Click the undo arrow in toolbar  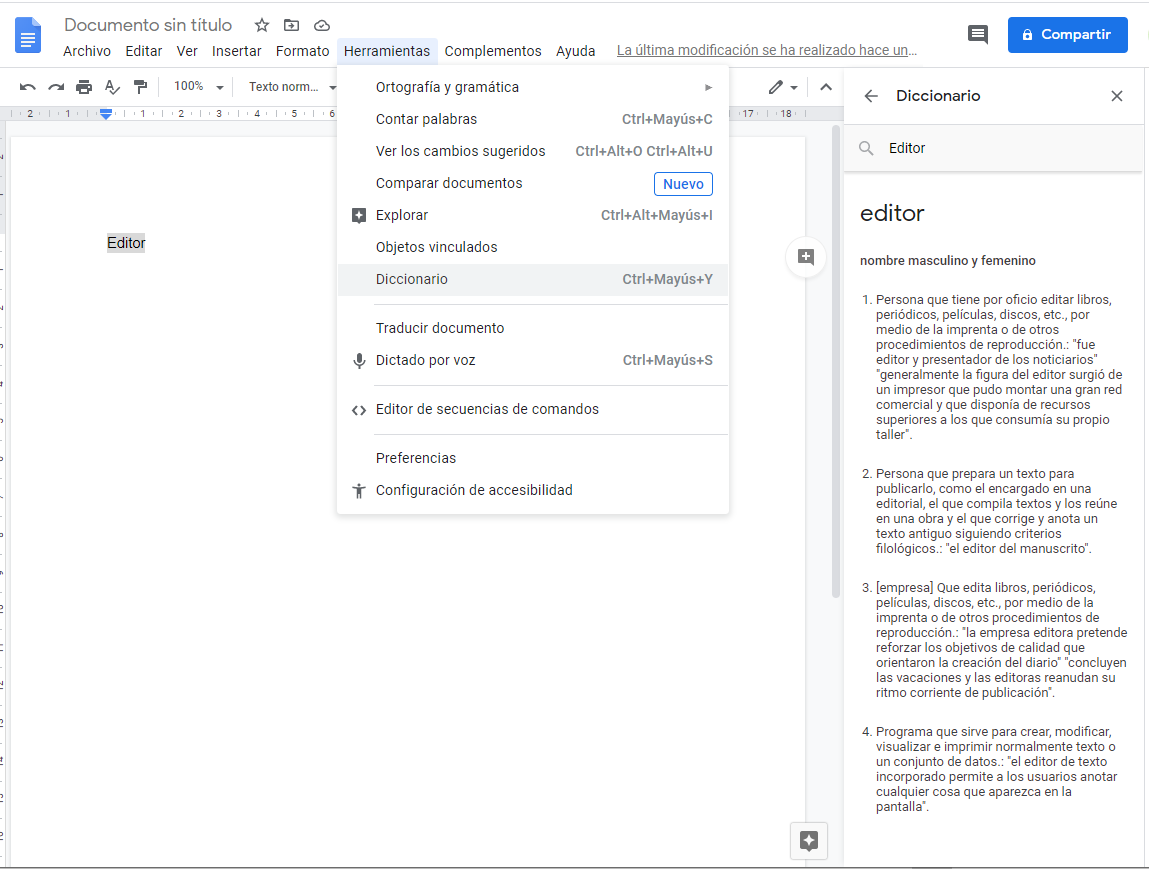[28, 87]
